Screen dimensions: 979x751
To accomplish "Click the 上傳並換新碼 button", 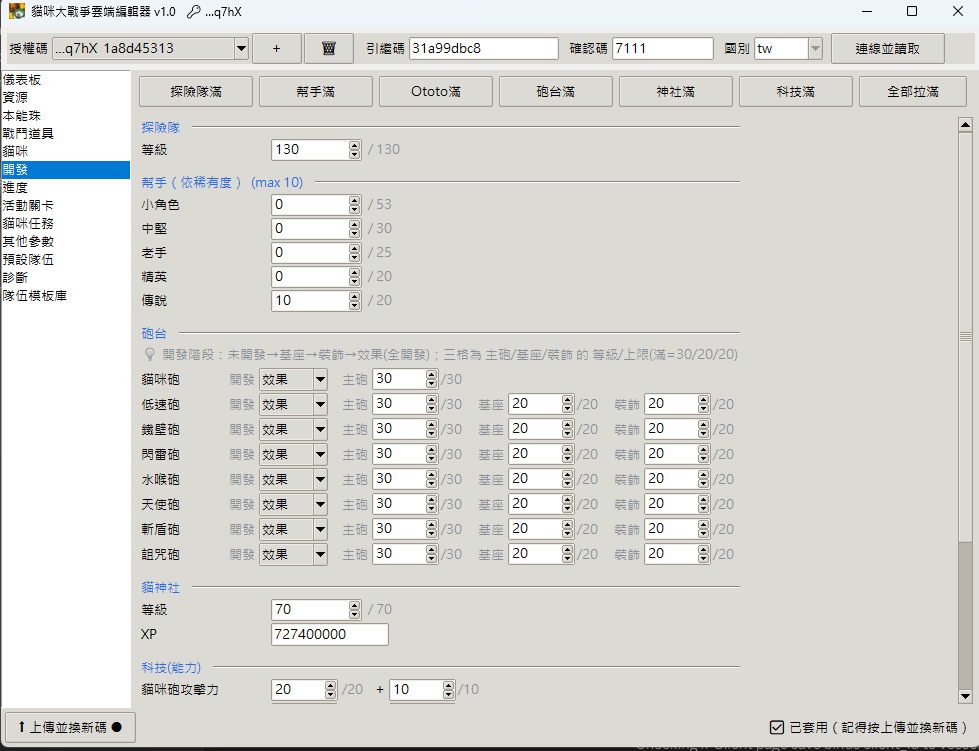I will click(70, 727).
